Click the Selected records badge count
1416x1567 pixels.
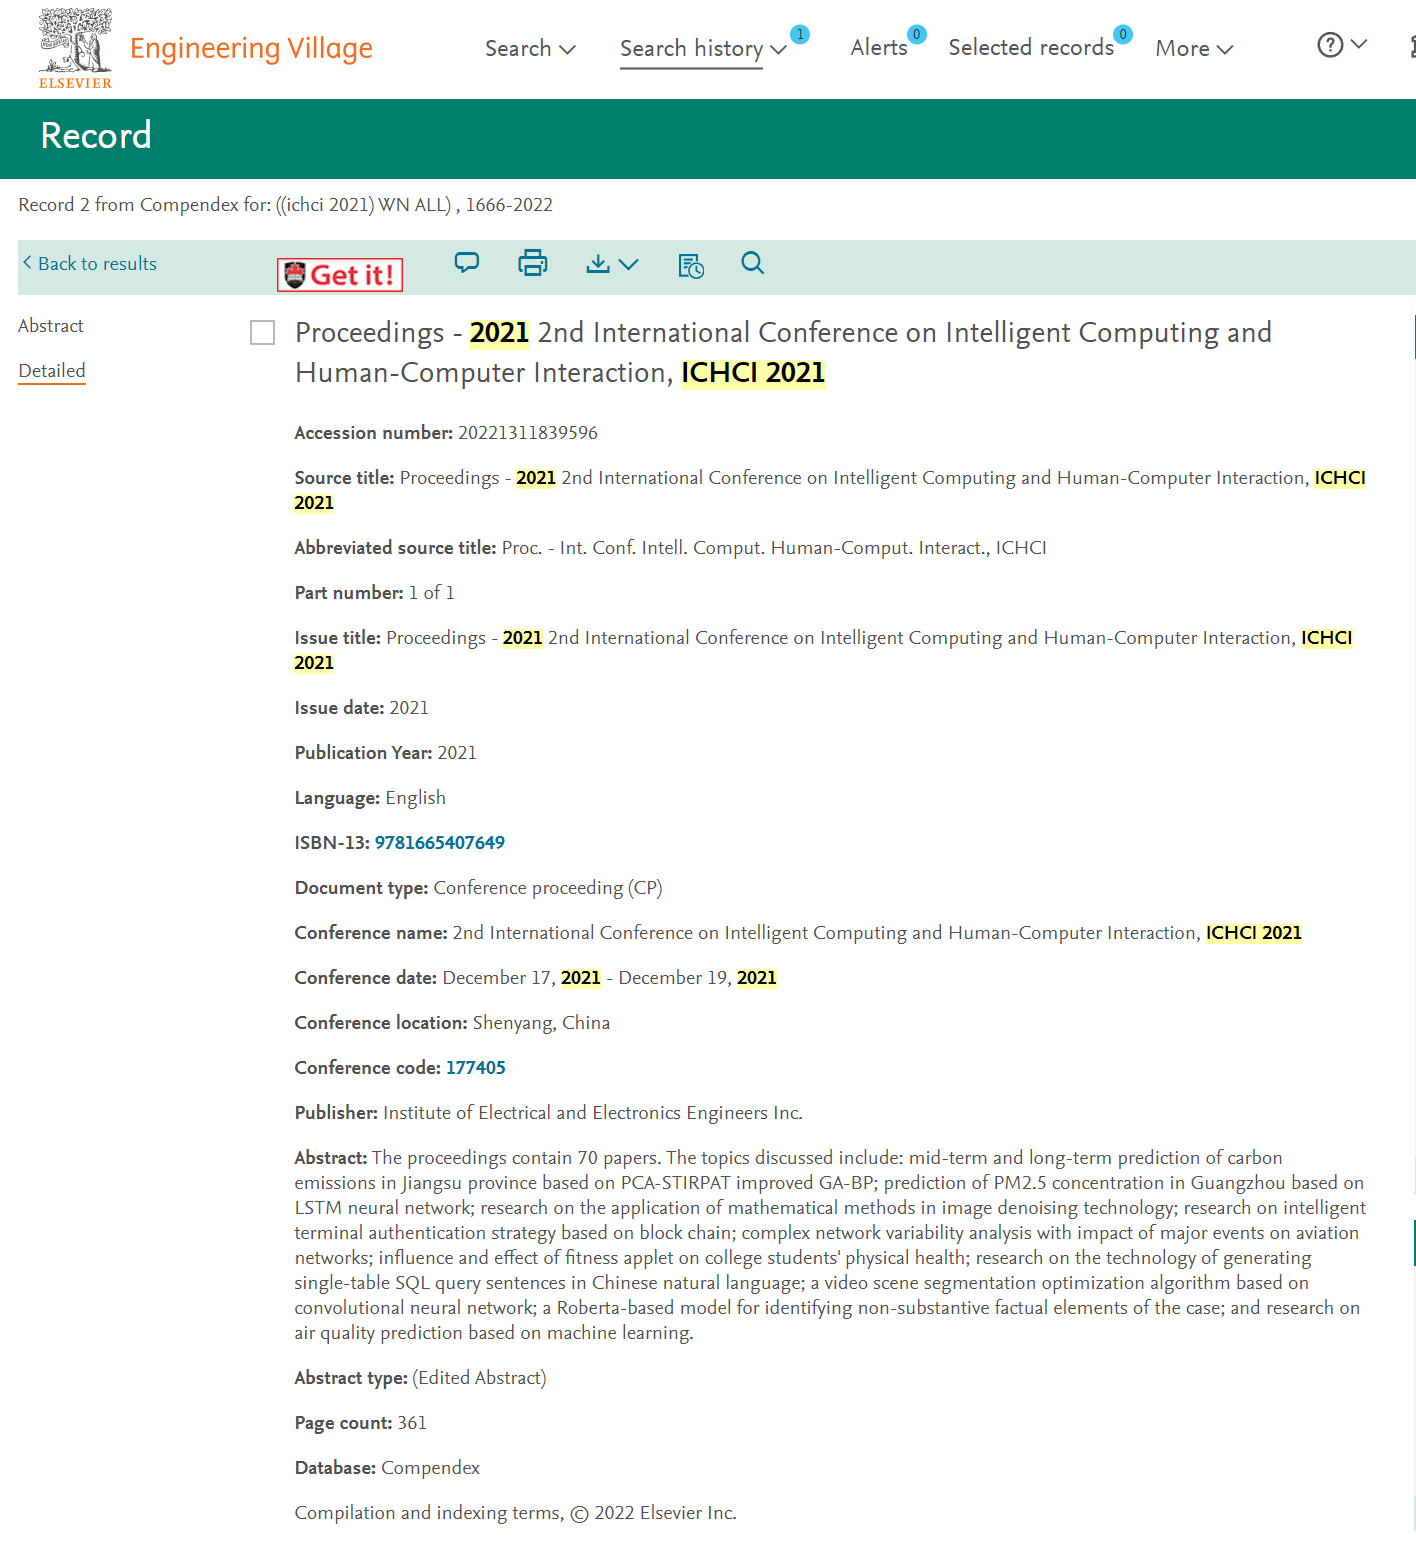tap(1123, 34)
